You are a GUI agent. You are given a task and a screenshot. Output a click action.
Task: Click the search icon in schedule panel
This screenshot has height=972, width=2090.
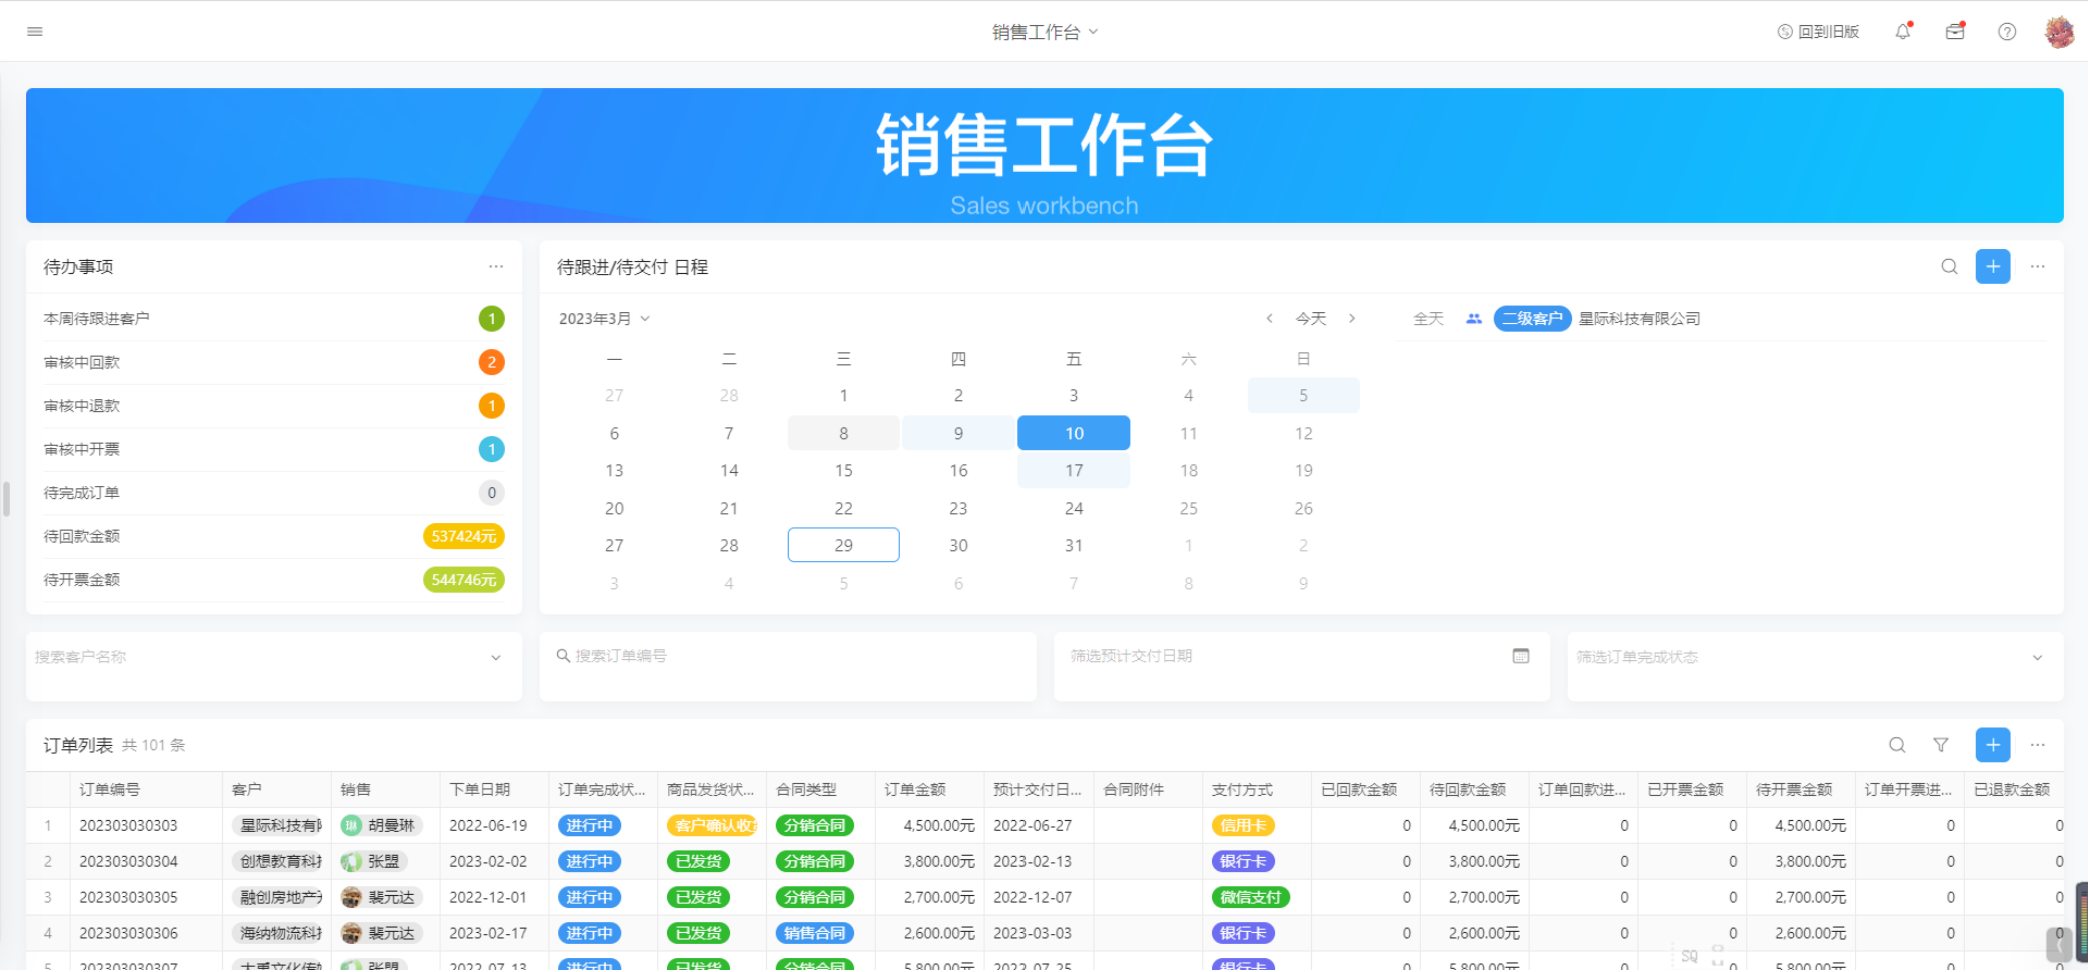tap(1949, 267)
